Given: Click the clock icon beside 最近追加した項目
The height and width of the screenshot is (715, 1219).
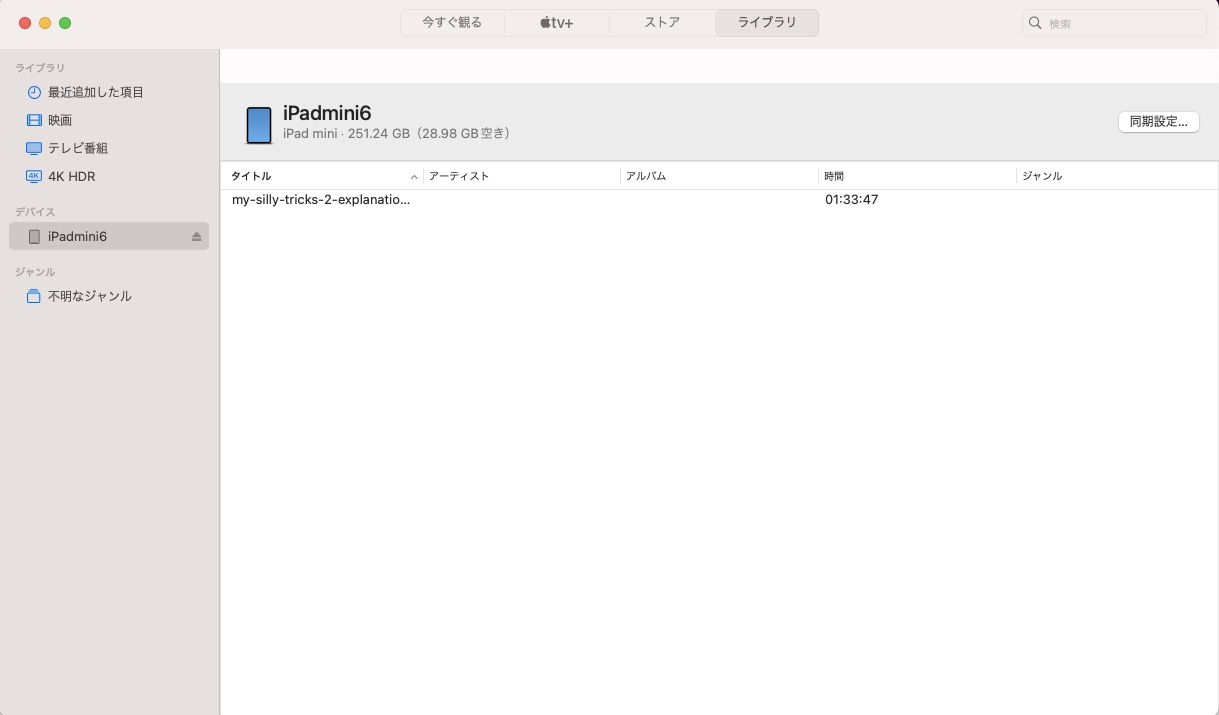Looking at the screenshot, I should [34, 92].
